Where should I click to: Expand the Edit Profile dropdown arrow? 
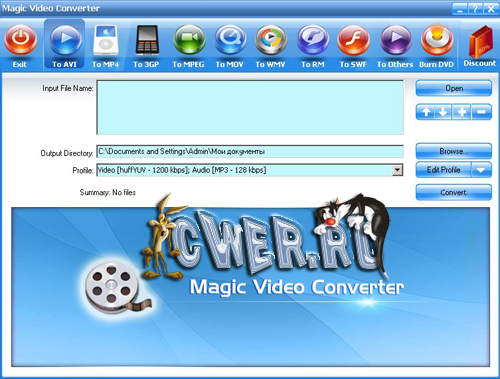point(481,170)
